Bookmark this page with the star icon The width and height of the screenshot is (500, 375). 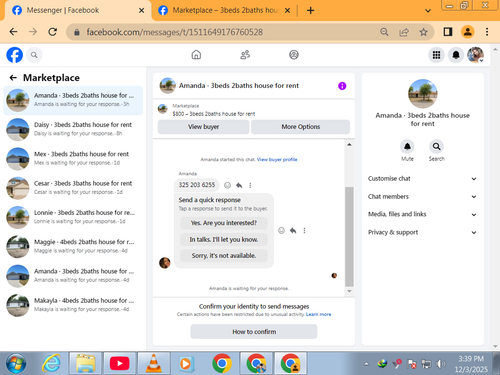[x=423, y=32]
